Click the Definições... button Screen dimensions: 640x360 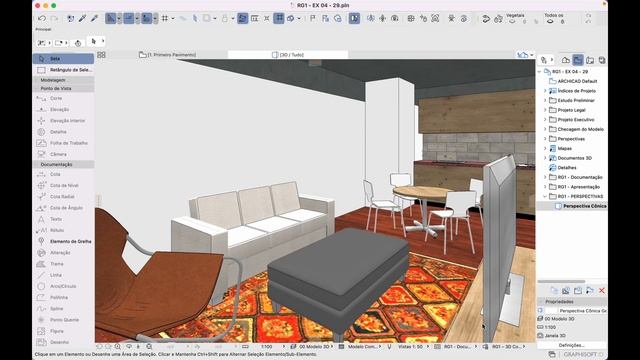(x=571, y=345)
